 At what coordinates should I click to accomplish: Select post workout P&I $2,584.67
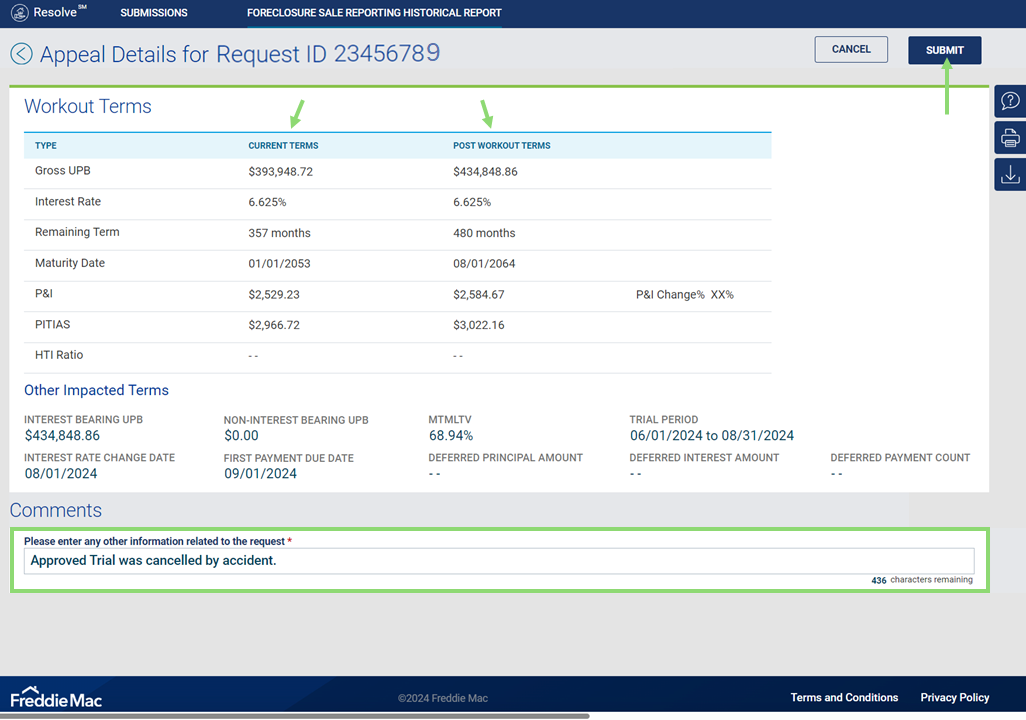click(478, 295)
